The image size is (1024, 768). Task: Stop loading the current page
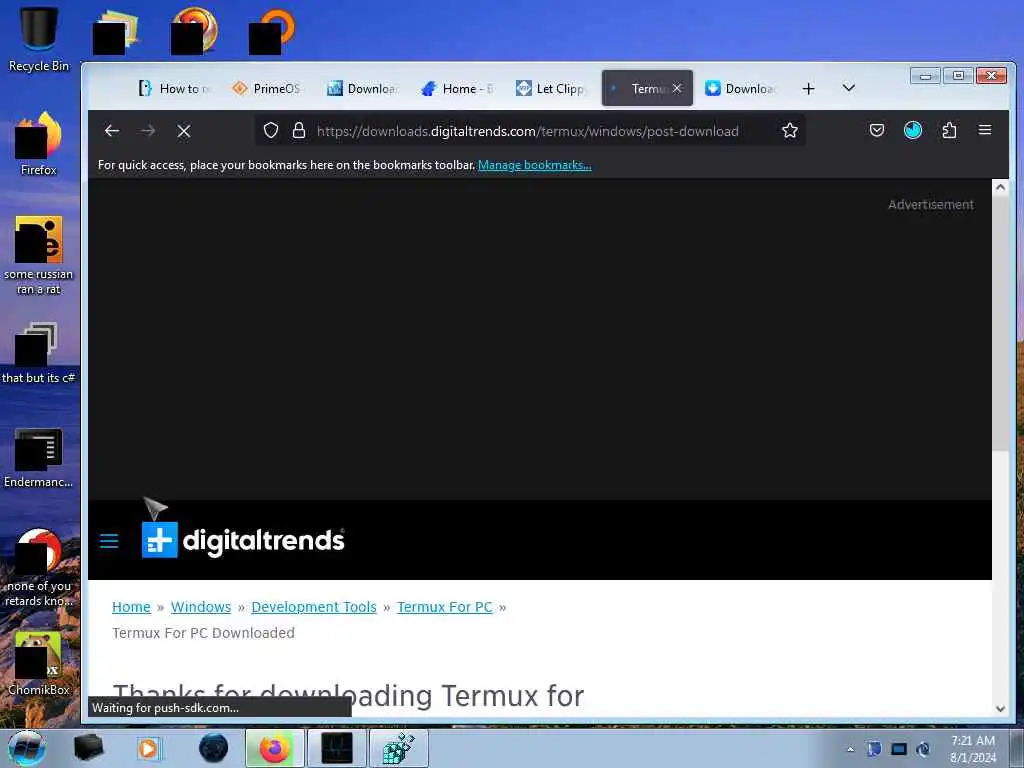click(184, 131)
